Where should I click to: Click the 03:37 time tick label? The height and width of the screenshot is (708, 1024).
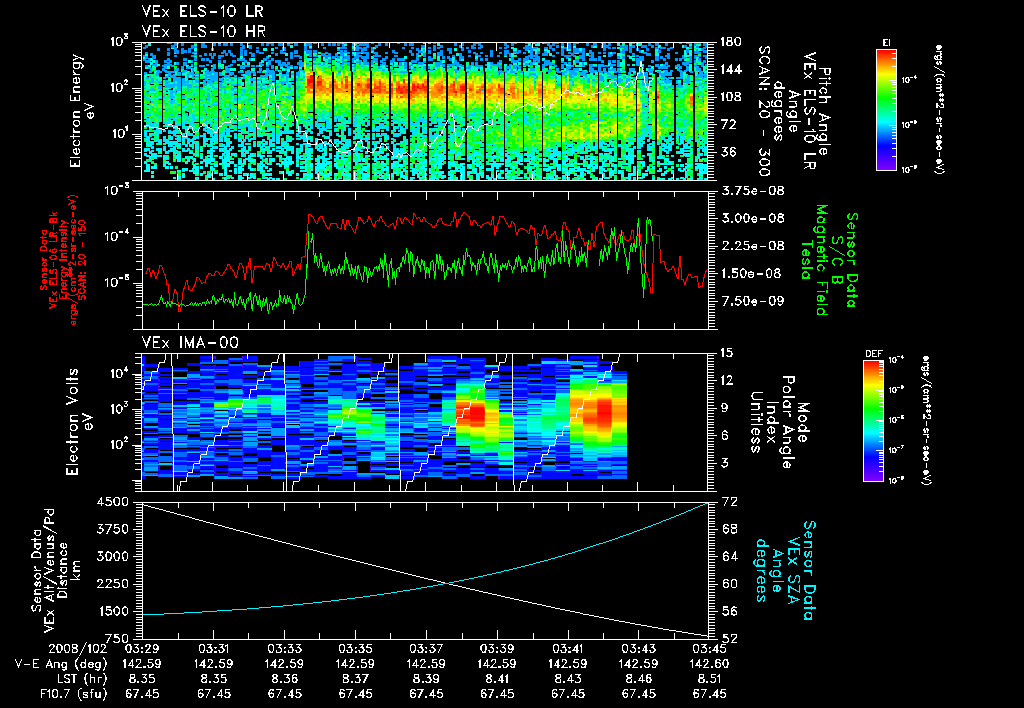coord(426,649)
